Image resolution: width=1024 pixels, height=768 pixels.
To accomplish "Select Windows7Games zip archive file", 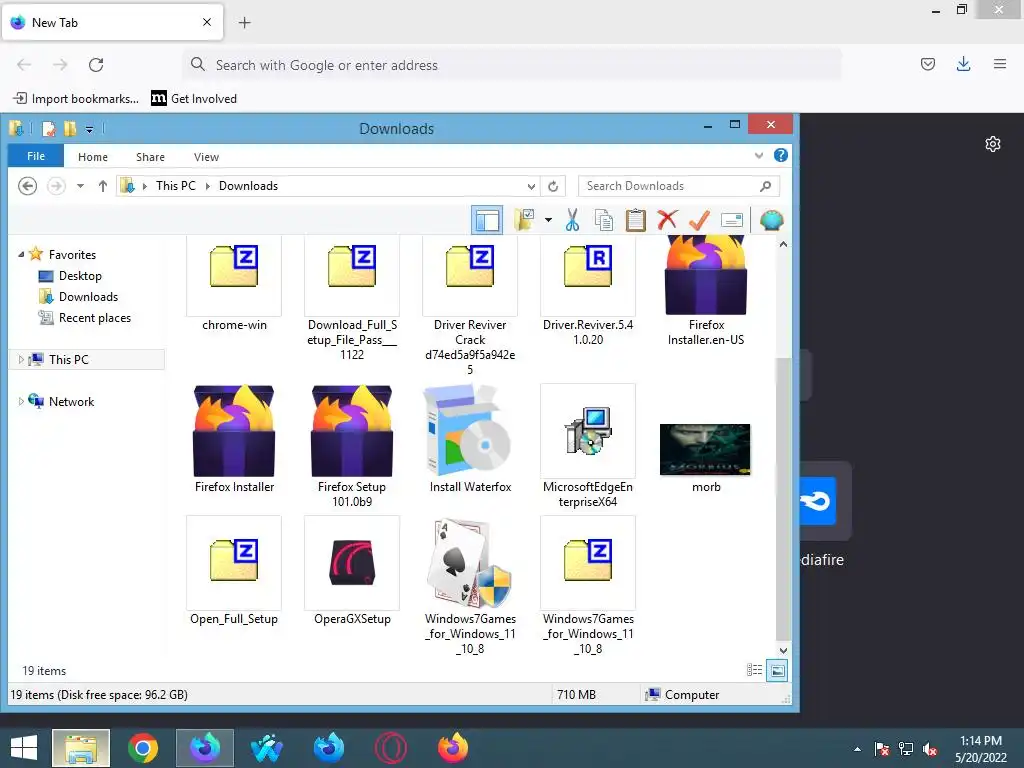I will [588, 586].
